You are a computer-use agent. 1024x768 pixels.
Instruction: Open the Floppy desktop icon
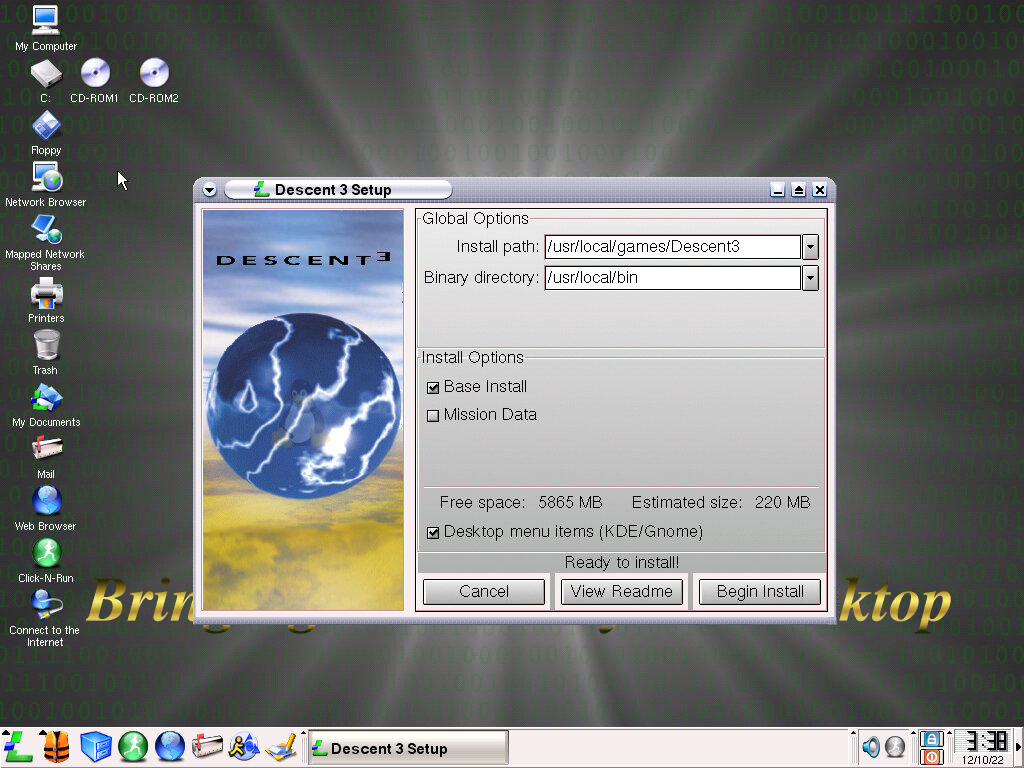(x=46, y=126)
